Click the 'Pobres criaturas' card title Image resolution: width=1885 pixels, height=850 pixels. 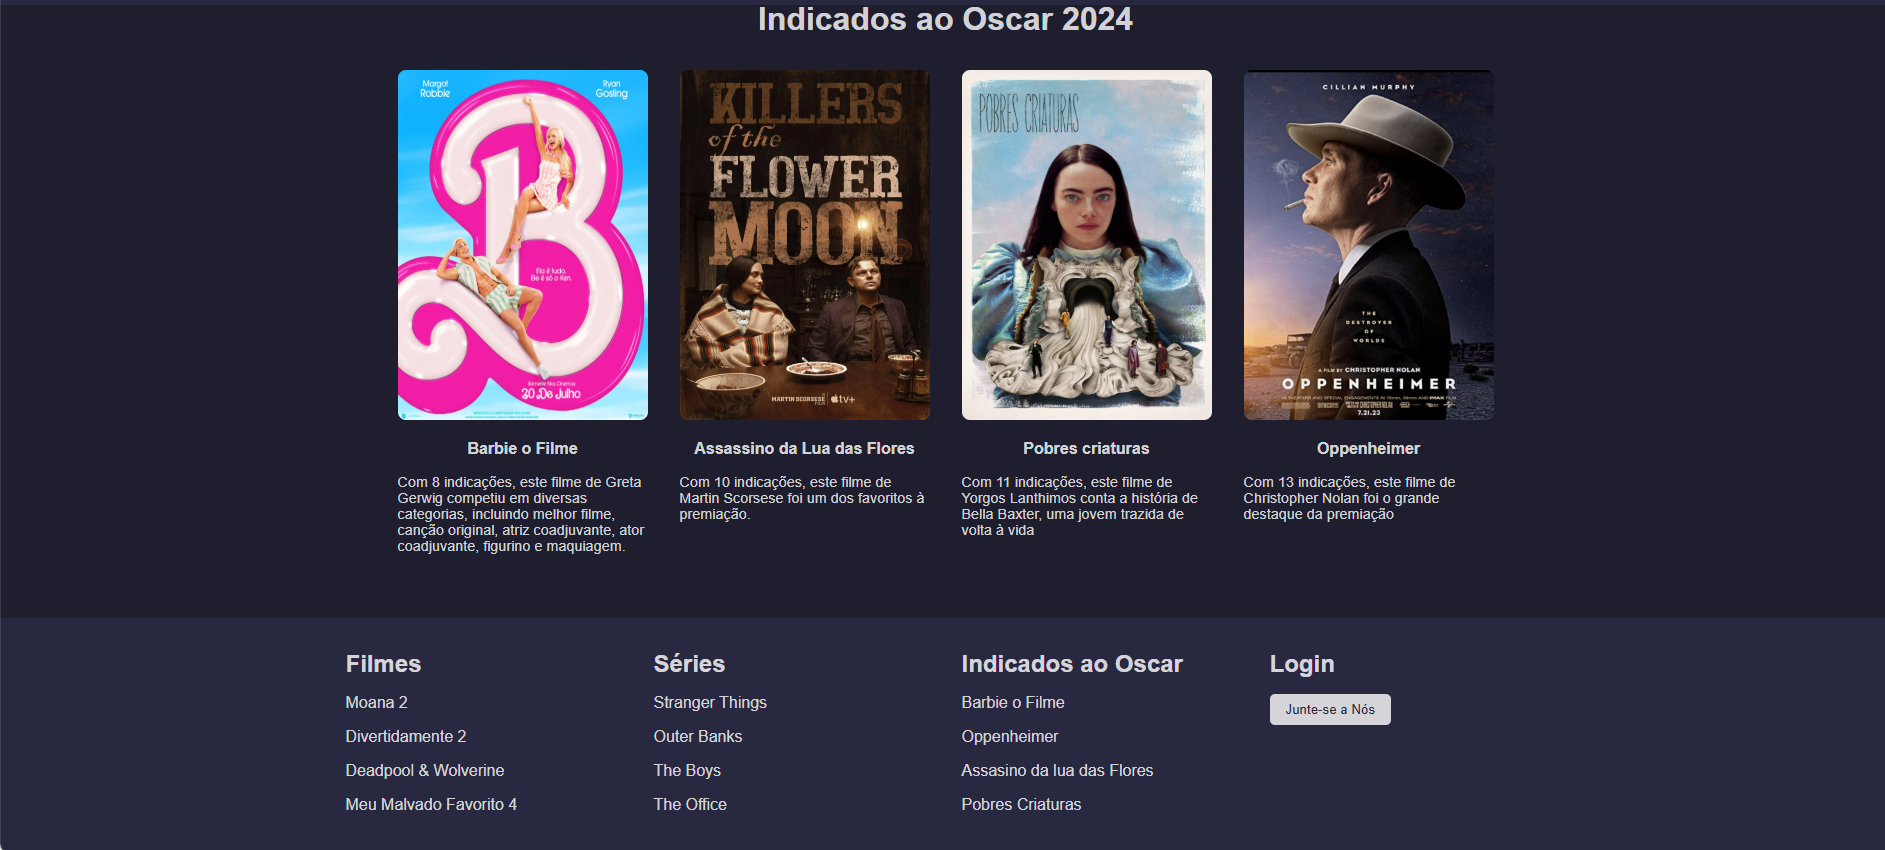coord(1086,448)
